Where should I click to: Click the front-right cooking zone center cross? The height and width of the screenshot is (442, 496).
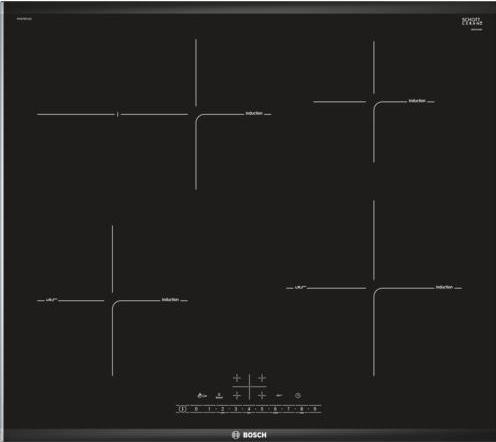tap(374, 288)
